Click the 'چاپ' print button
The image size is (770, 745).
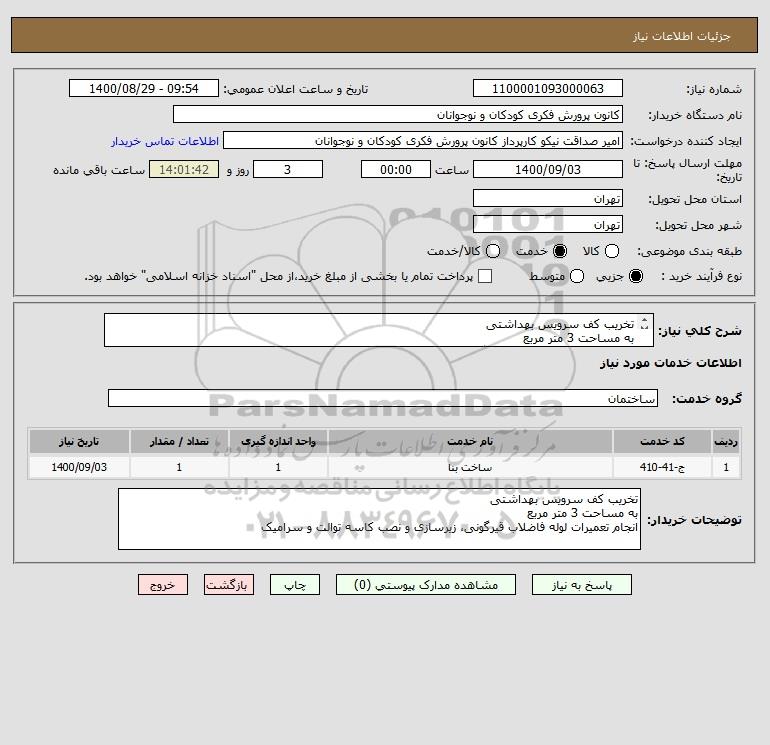click(295, 585)
